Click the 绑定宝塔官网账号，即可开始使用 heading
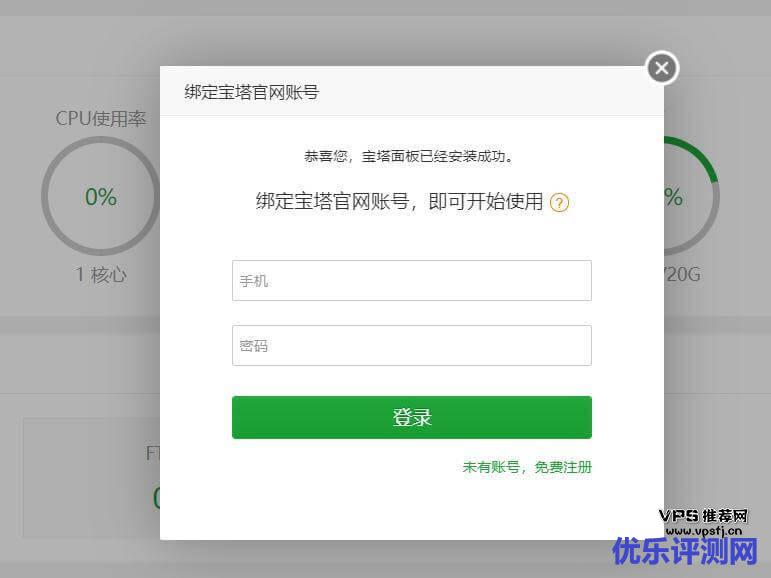The image size is (771, 578). click(399, 201)
